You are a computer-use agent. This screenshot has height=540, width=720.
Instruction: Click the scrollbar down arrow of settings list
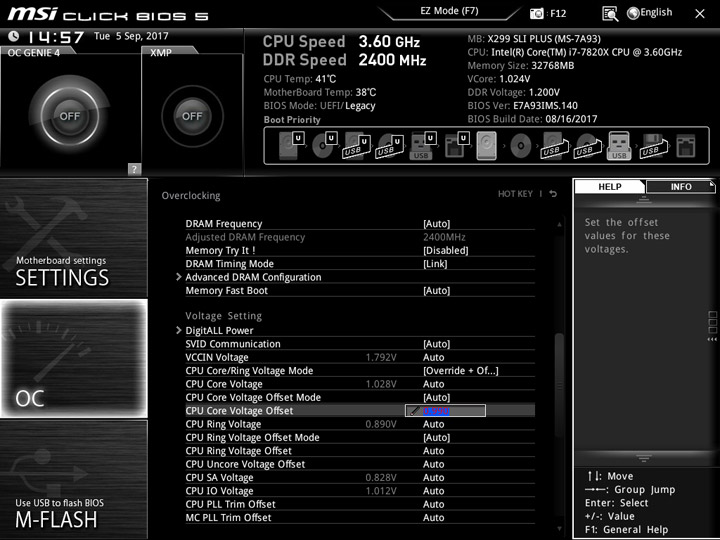click(559, 529)
